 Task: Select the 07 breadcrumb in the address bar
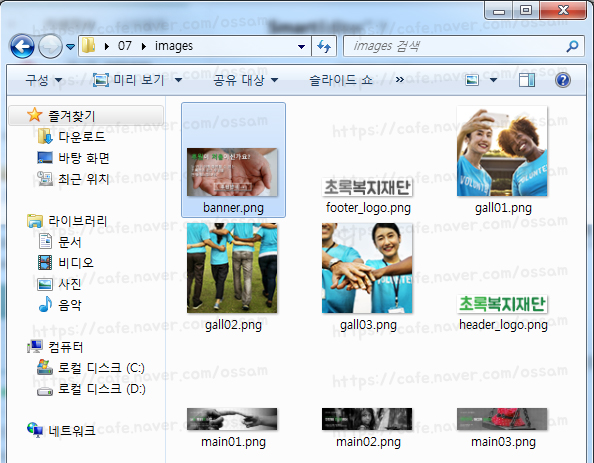tap(124, 46)
